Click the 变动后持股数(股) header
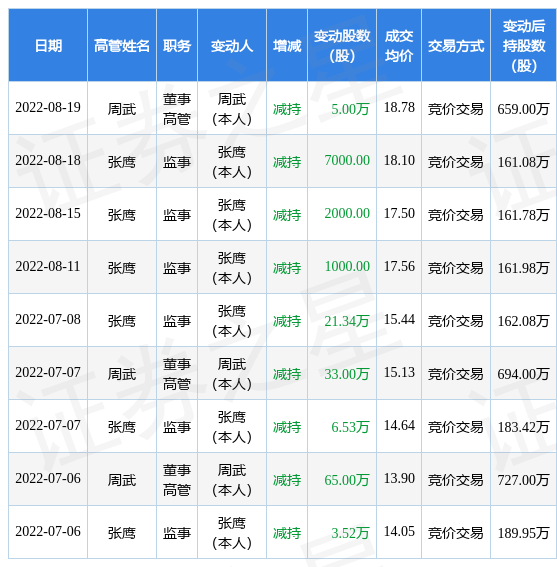The width and height of the screenshot is (557, 567). [524, 46]
